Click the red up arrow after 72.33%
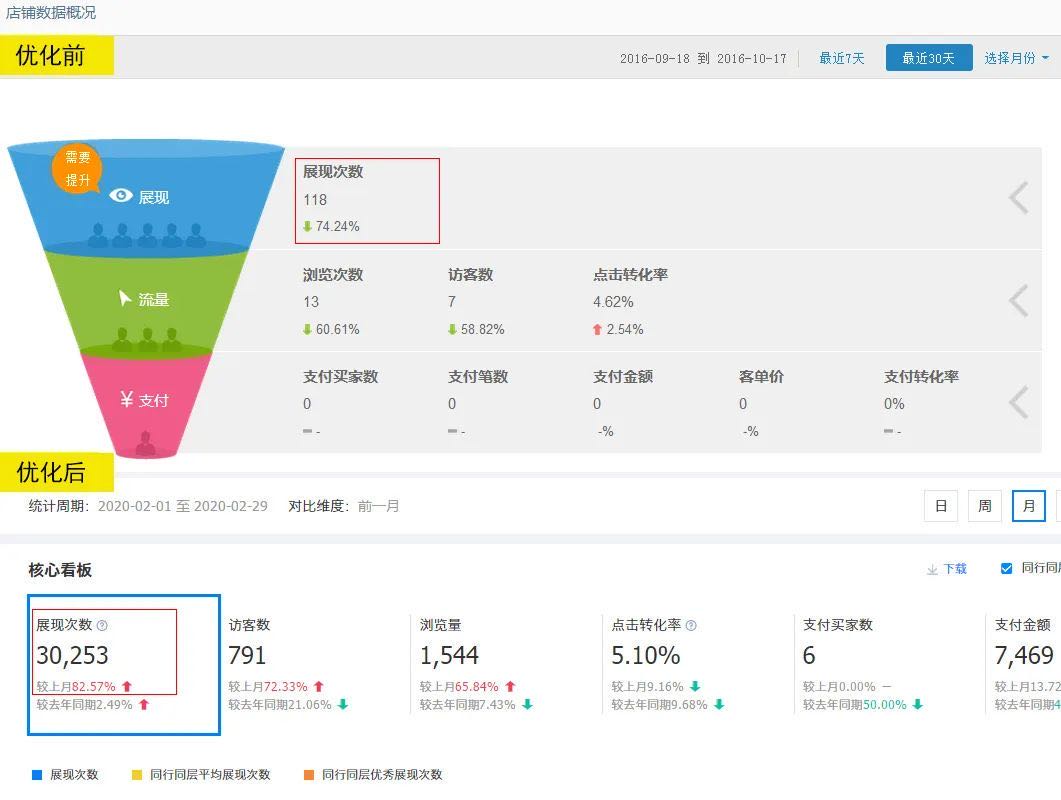 pyautogui.click(x=319, y=686)
